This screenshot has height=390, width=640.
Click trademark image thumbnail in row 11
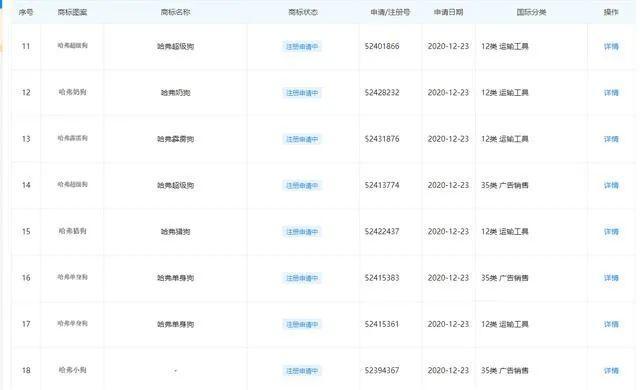pos(72,46)
